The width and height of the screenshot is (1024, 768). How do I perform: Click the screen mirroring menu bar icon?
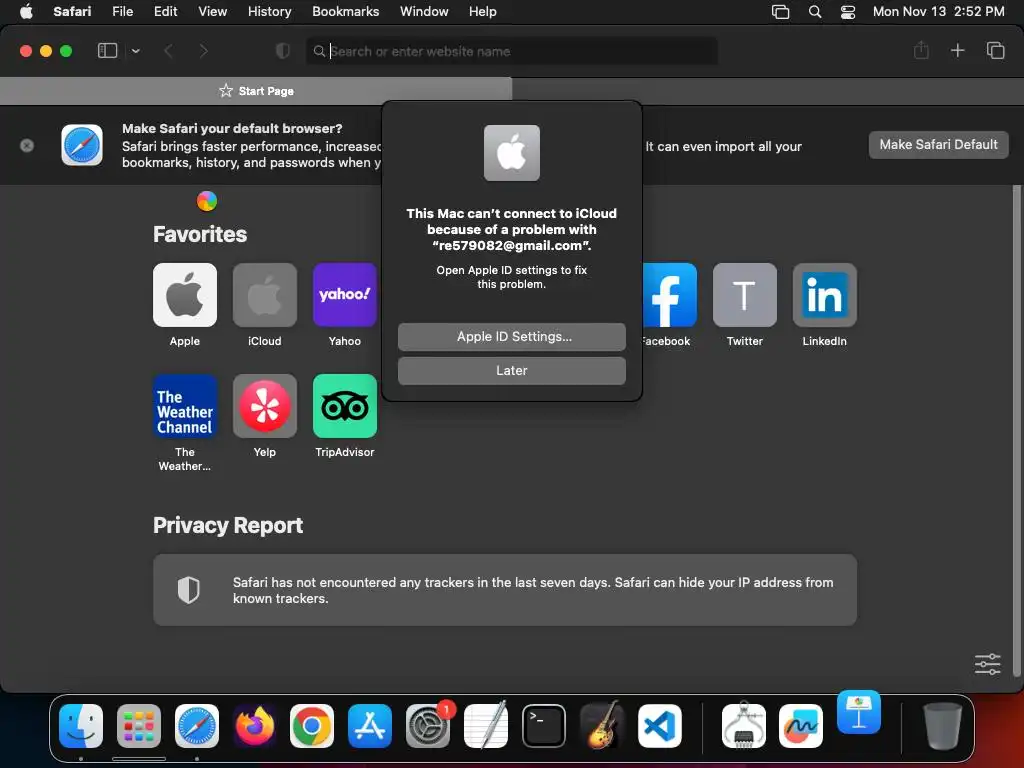[x=780, y=12]
